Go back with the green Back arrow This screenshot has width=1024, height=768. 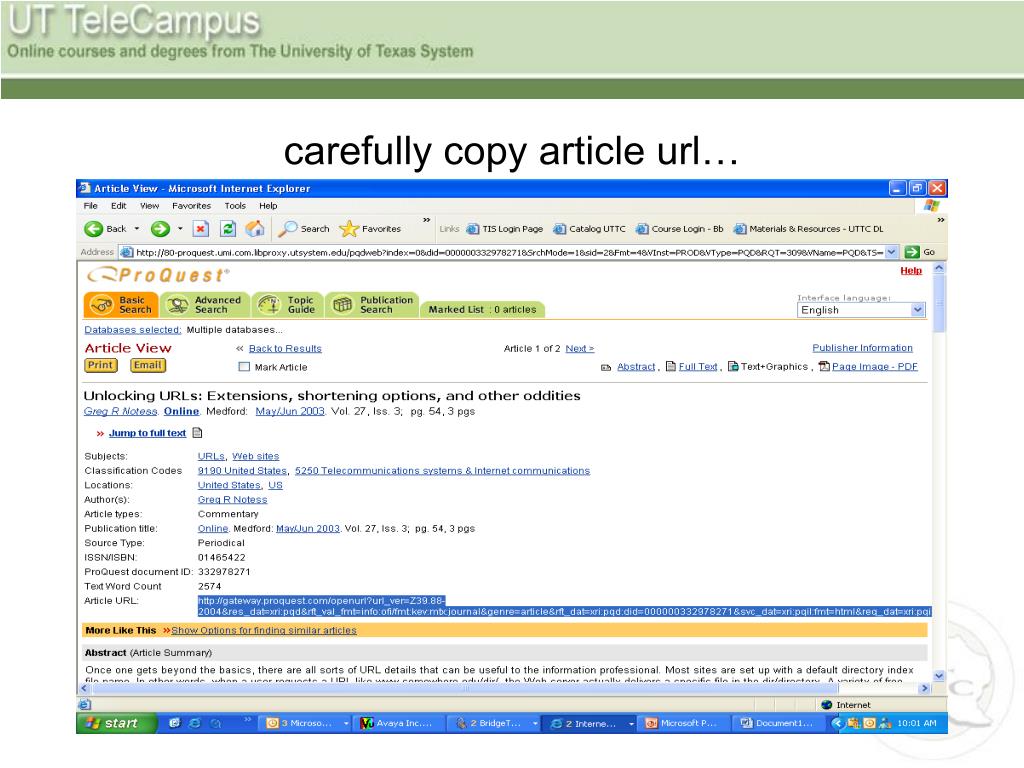94,229
